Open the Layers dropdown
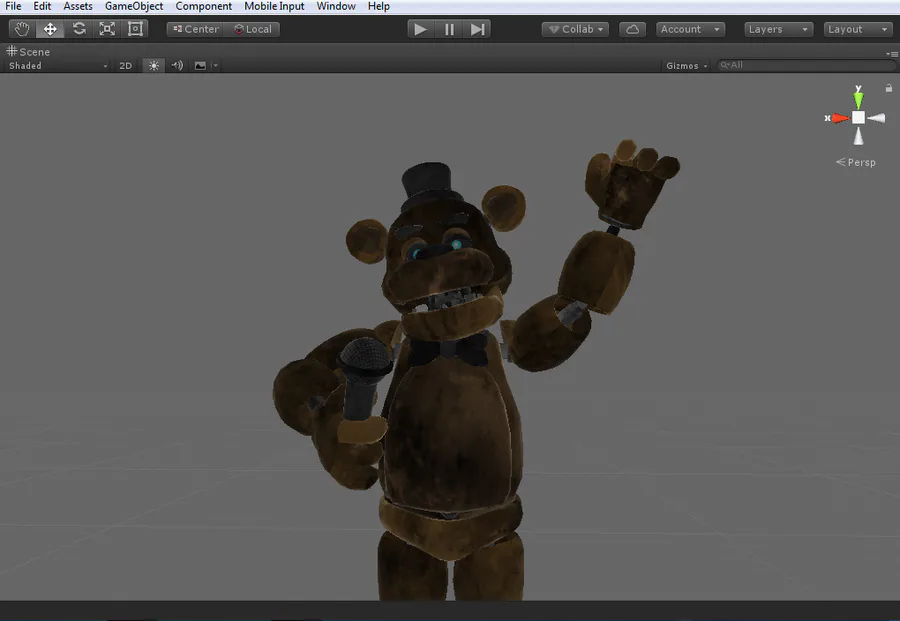Screen dimensions: 900x621 tap(778, 29)
